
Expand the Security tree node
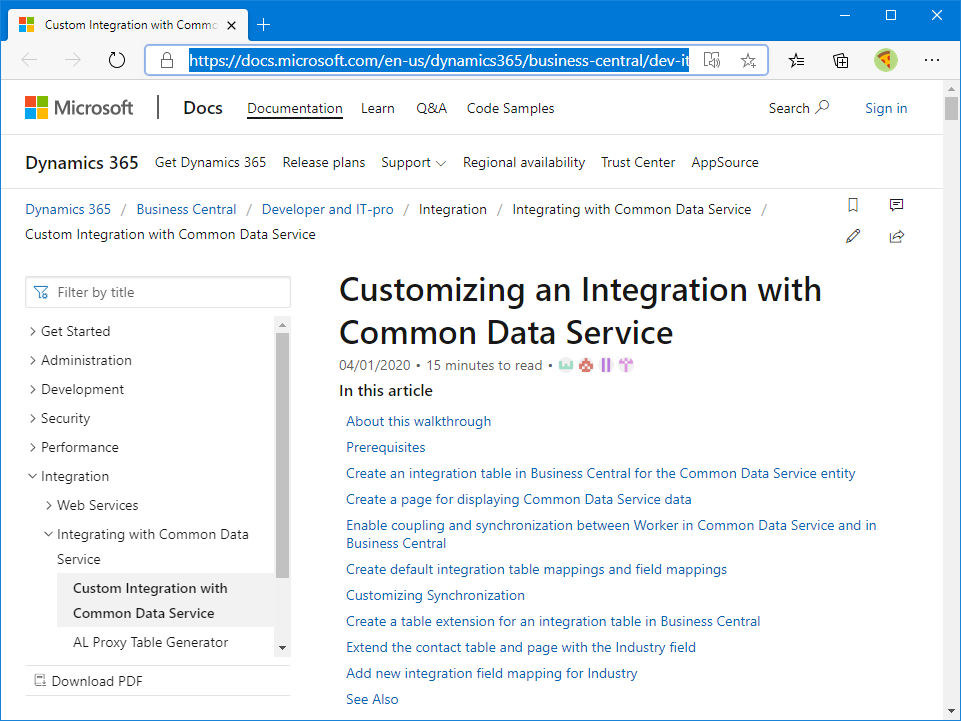32,418
